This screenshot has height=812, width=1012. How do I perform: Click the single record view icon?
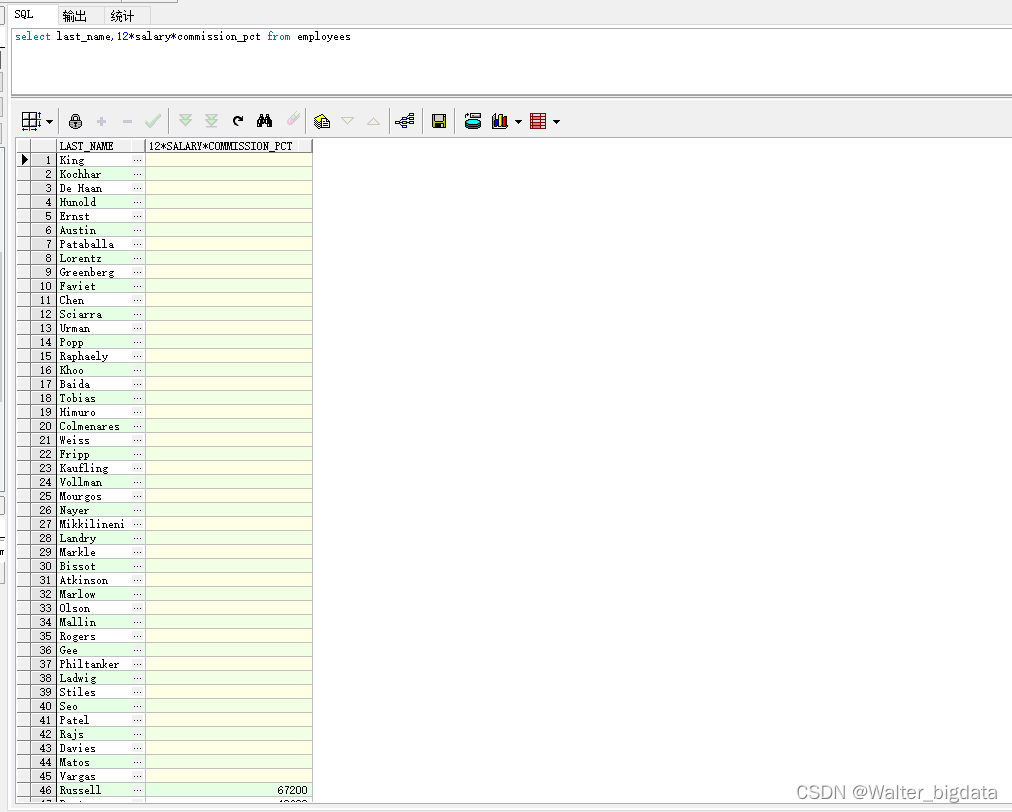322,121
